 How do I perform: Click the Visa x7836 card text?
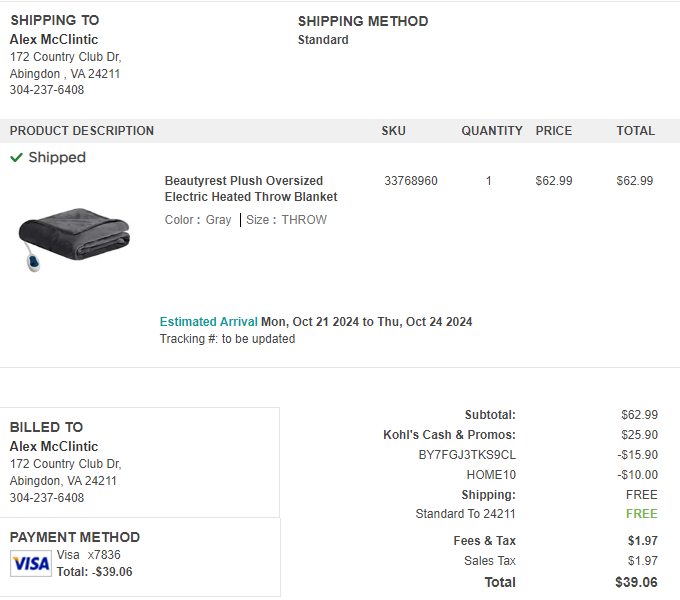(x=88, y=555)
